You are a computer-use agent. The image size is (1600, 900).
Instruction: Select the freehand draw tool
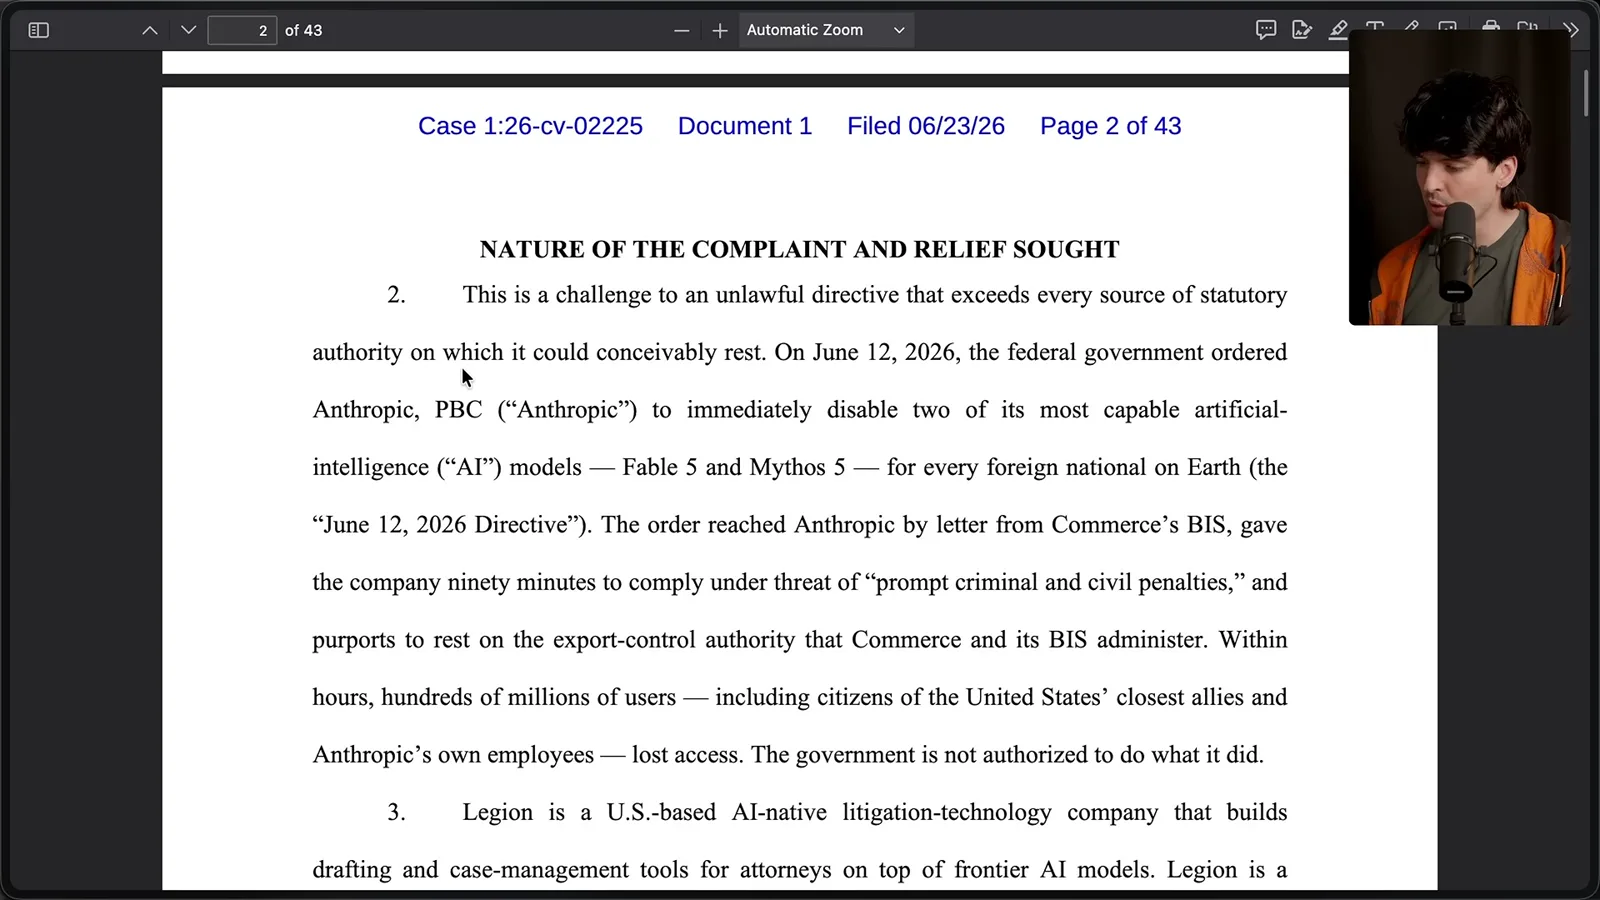point(1411,25)
